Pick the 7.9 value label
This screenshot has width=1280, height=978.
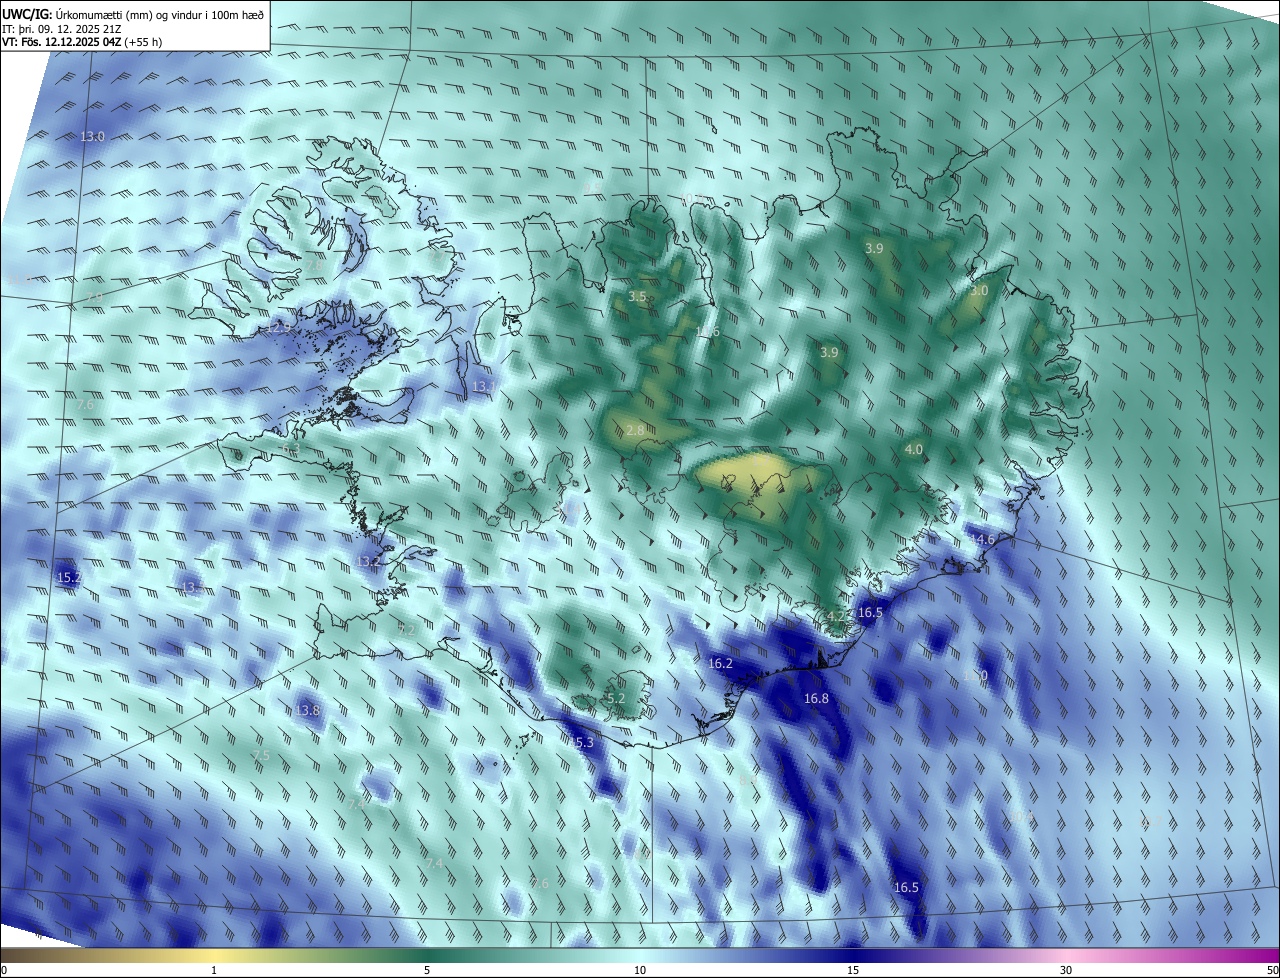point(94,297)
